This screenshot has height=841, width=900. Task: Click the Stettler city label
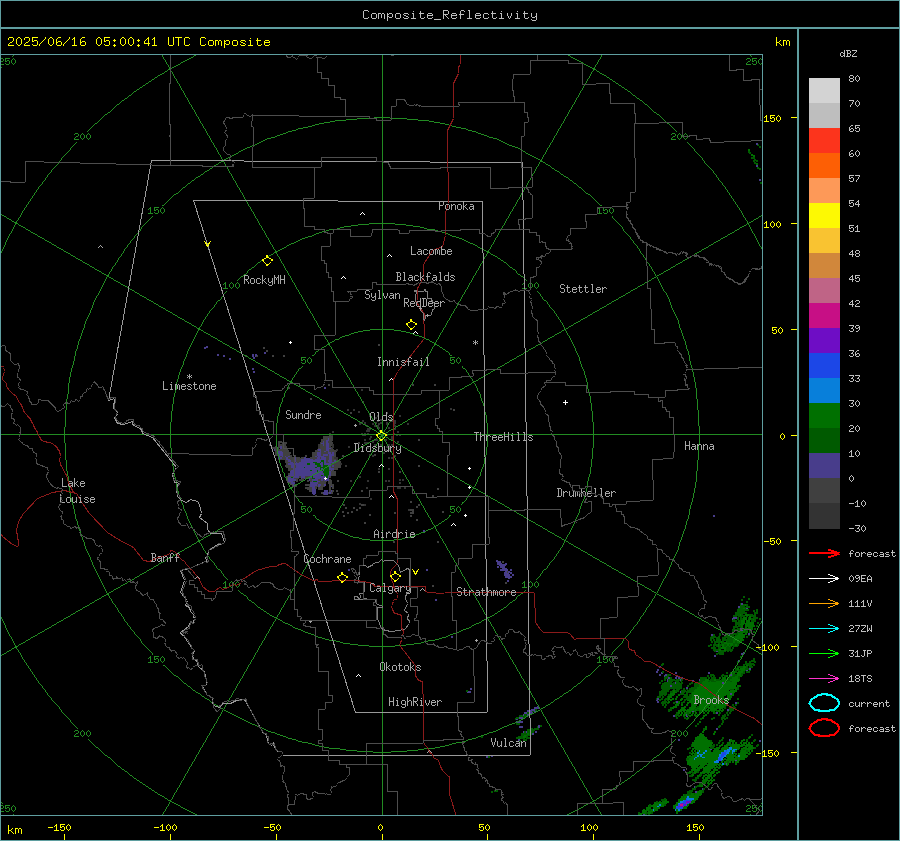click(583, 289)
